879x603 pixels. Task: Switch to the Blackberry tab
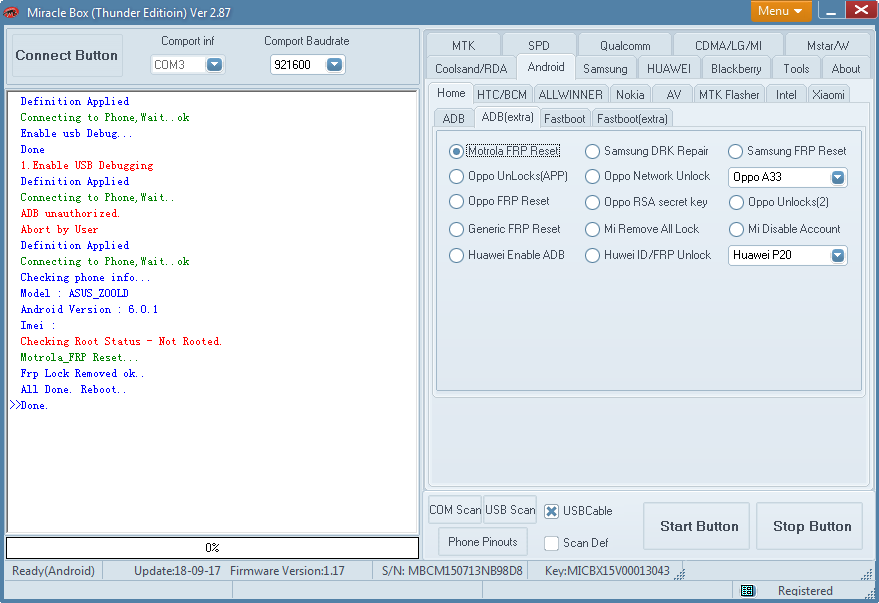[x=735, y=68]
